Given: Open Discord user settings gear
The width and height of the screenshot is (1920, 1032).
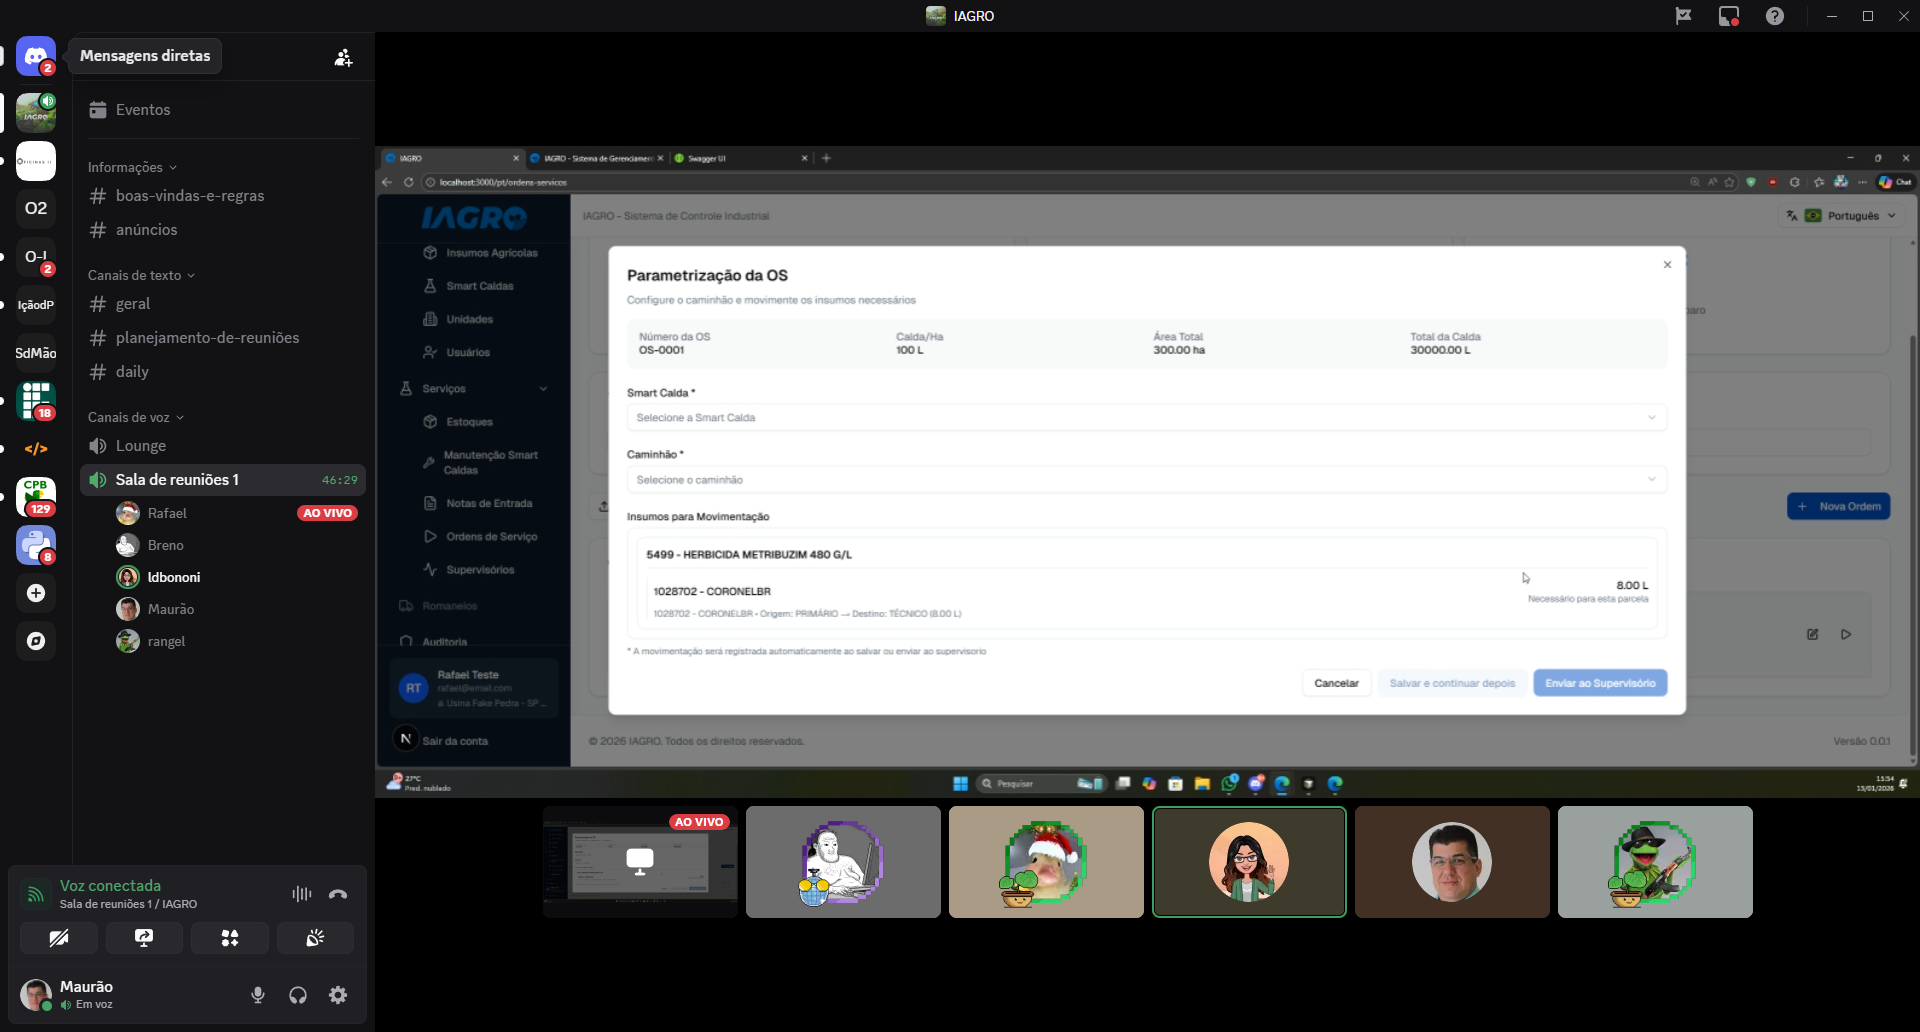Looking at the screenshot, I should pyautogui.click(x=338, y=995).
